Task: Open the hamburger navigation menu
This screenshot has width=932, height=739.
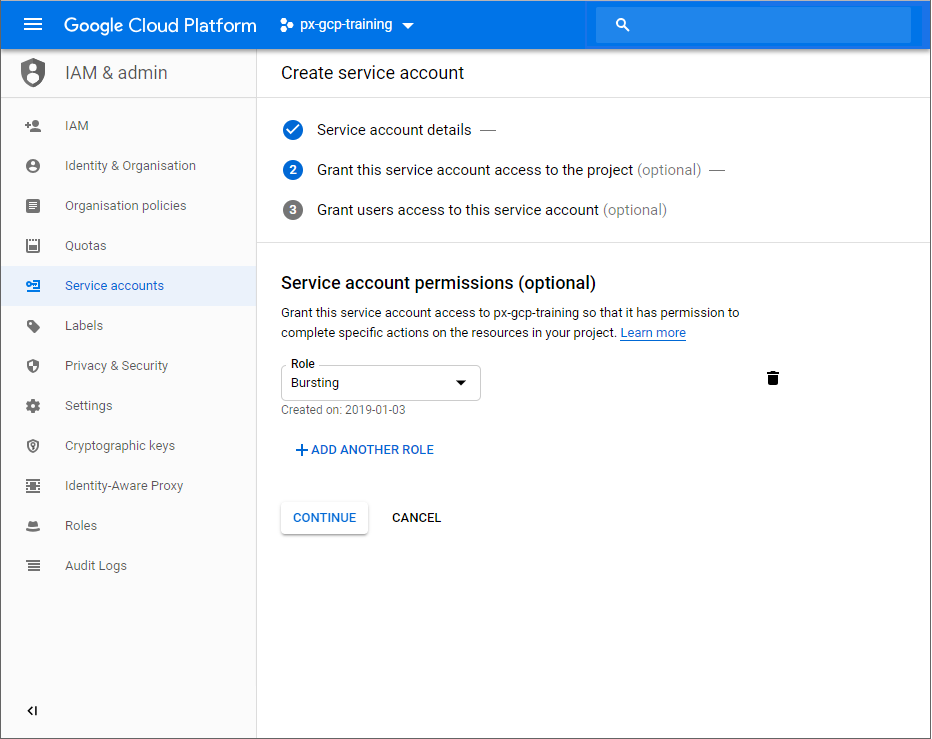Action: pyautogui.click(x=33, y=25)
